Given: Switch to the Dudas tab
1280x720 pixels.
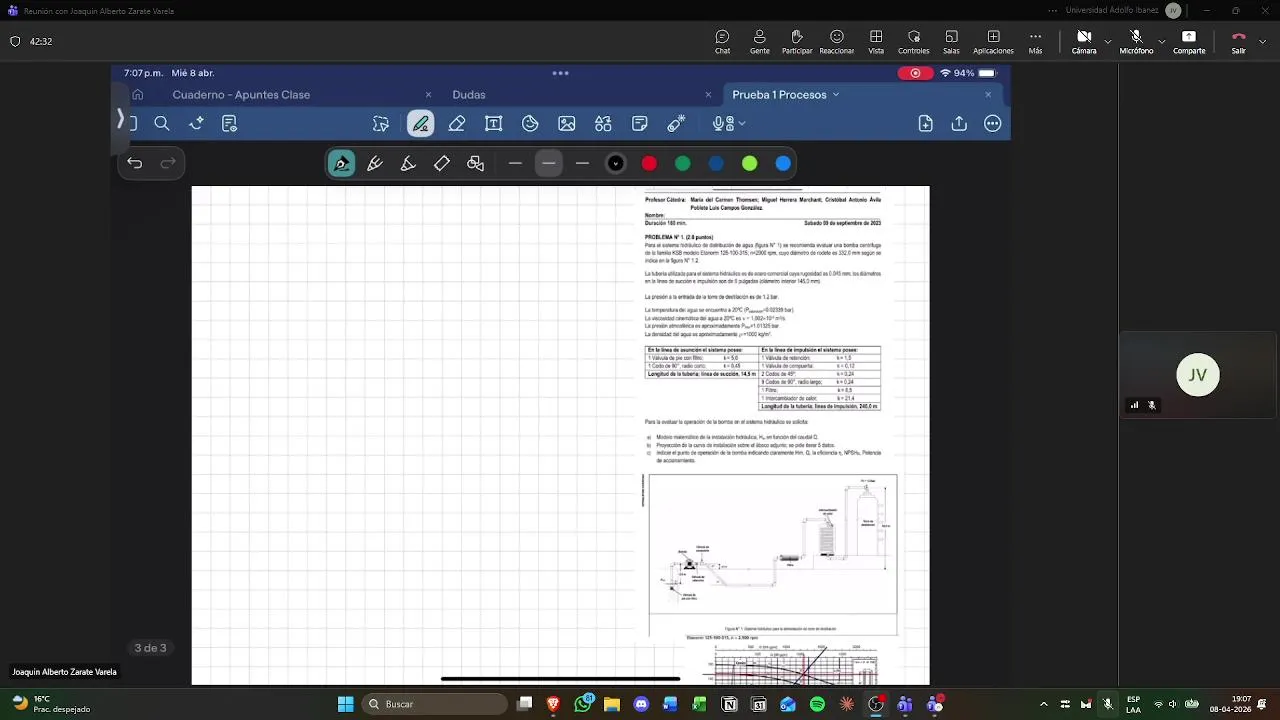Looking at the screenshot, I should tap(469, 95).
